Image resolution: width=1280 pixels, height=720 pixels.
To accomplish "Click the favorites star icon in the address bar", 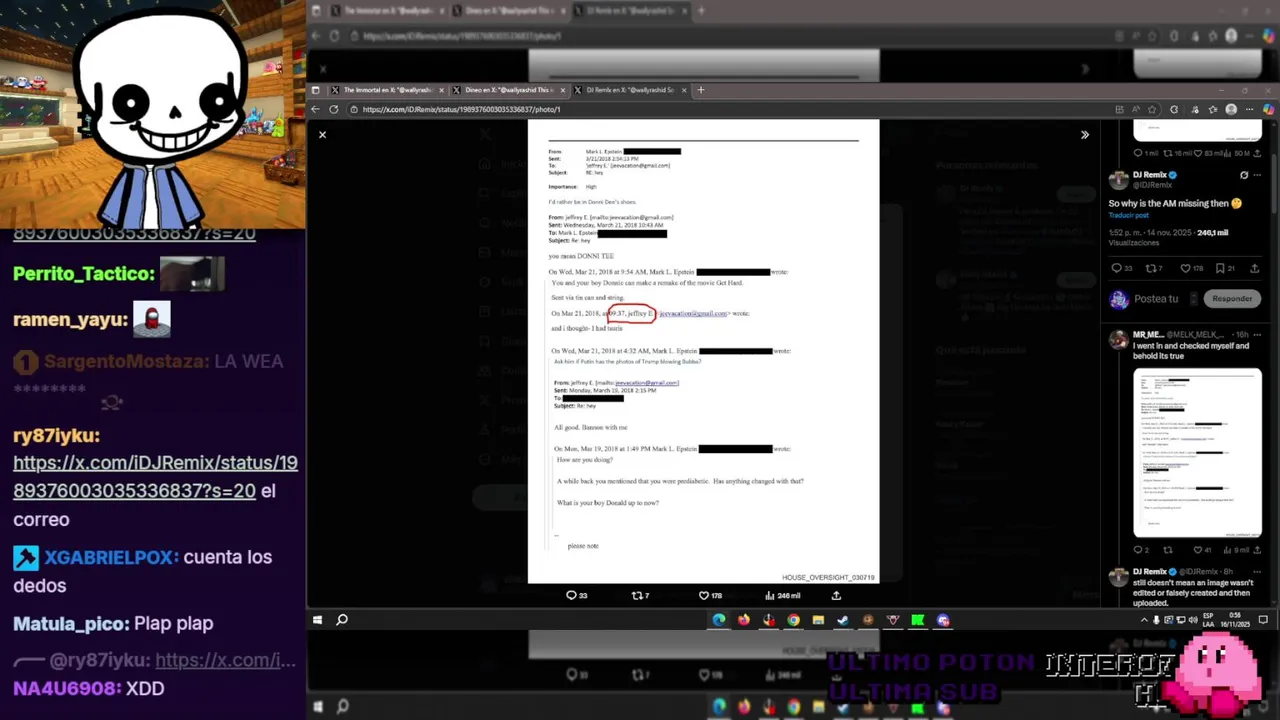I will (1152, 109).
